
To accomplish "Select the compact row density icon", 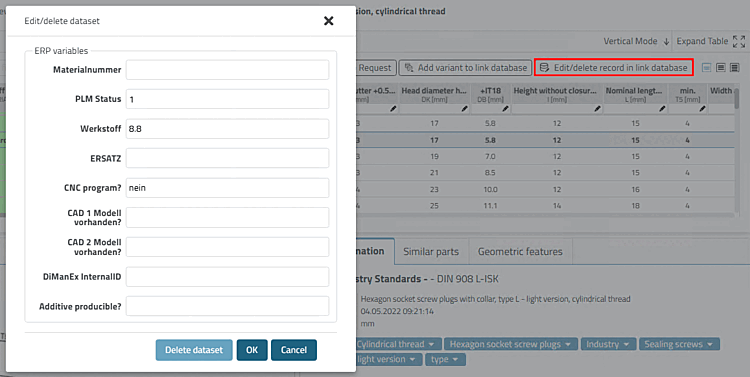I will tap(706, 68).
